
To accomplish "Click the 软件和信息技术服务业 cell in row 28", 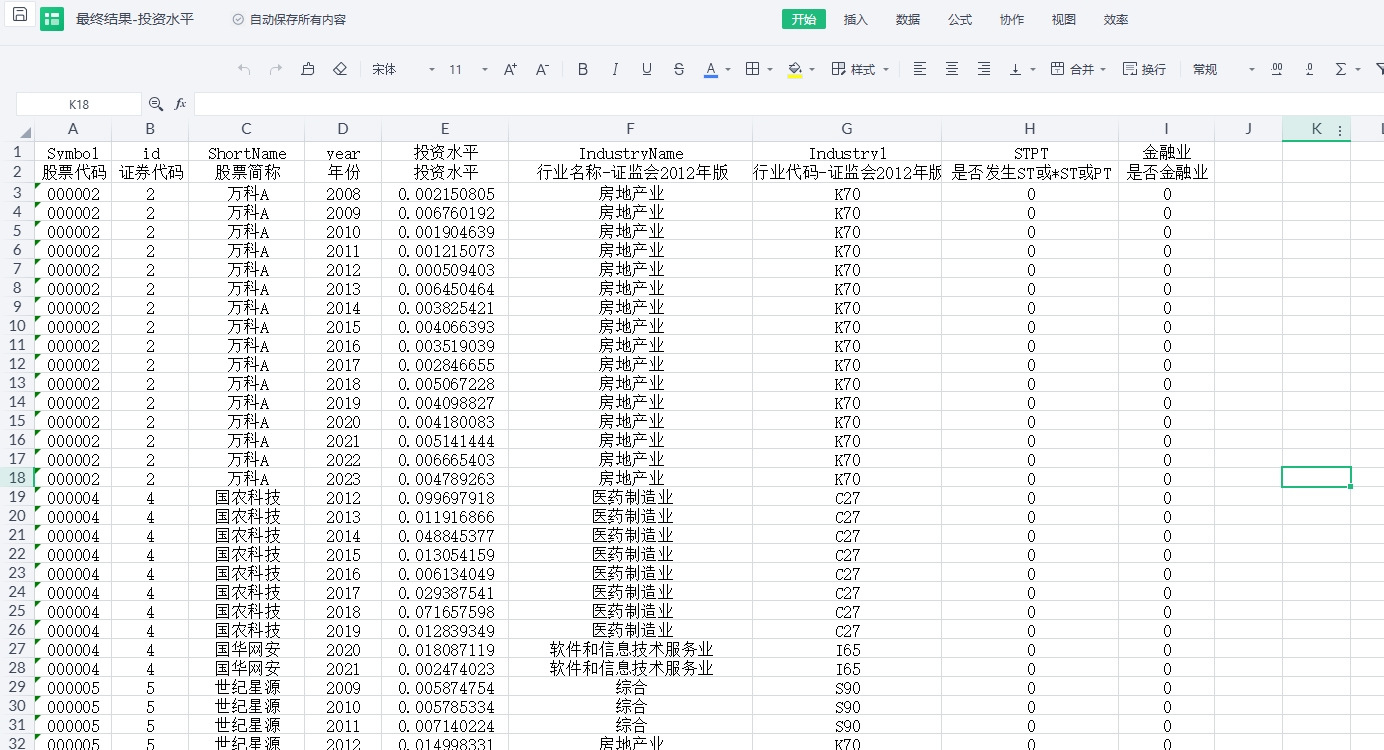I will click(x=630, y=668).
